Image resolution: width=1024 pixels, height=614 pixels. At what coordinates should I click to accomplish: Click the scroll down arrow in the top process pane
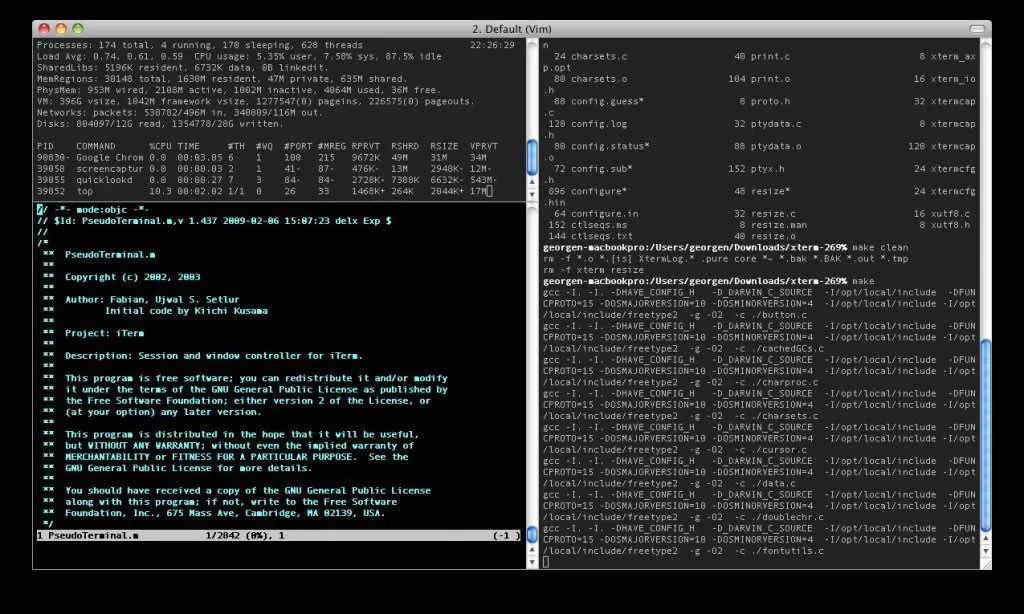pos(531,193)
